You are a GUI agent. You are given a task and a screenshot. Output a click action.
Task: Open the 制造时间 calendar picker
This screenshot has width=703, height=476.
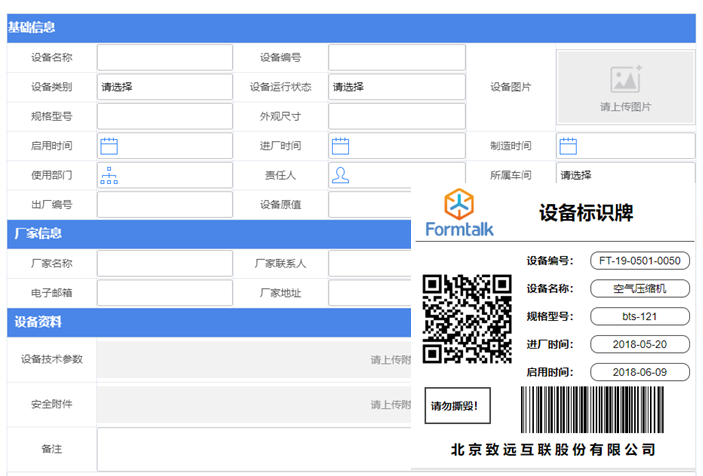click(568, 146)
